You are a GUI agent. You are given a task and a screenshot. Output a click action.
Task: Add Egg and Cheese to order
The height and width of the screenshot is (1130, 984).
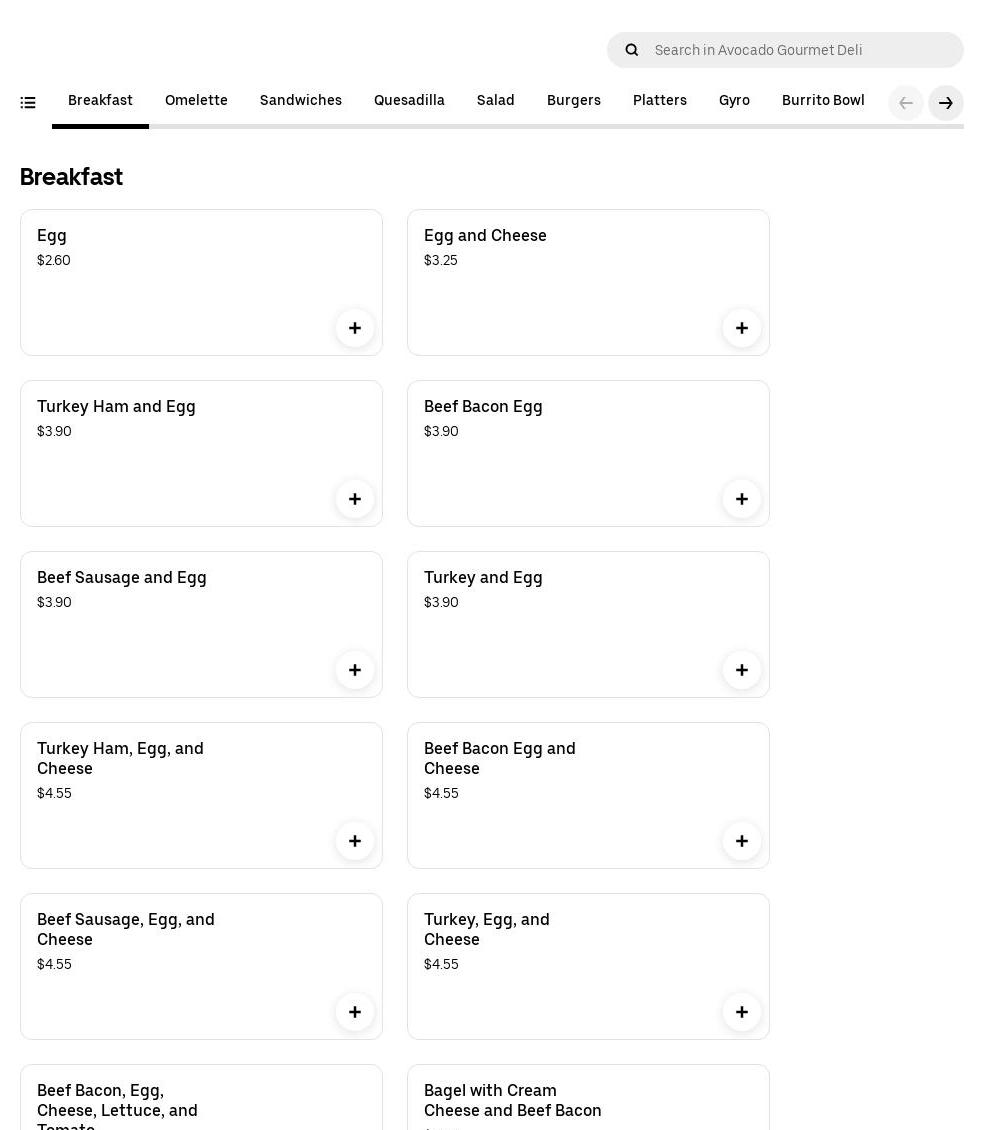click(x=742, y=328)
